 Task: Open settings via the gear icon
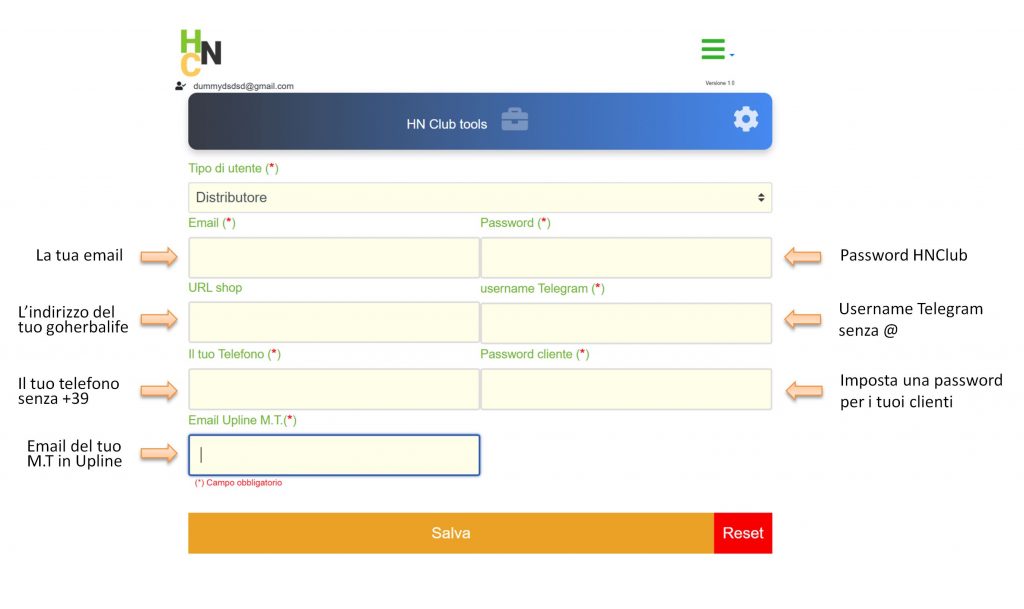pos(746,119)
